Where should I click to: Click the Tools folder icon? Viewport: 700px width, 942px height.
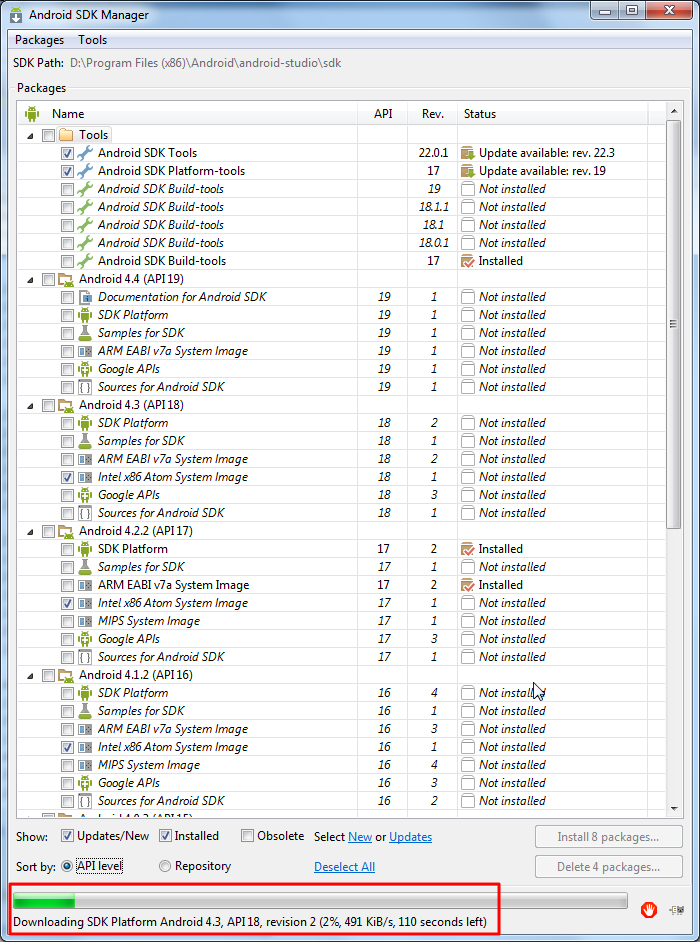click(65, 135)
